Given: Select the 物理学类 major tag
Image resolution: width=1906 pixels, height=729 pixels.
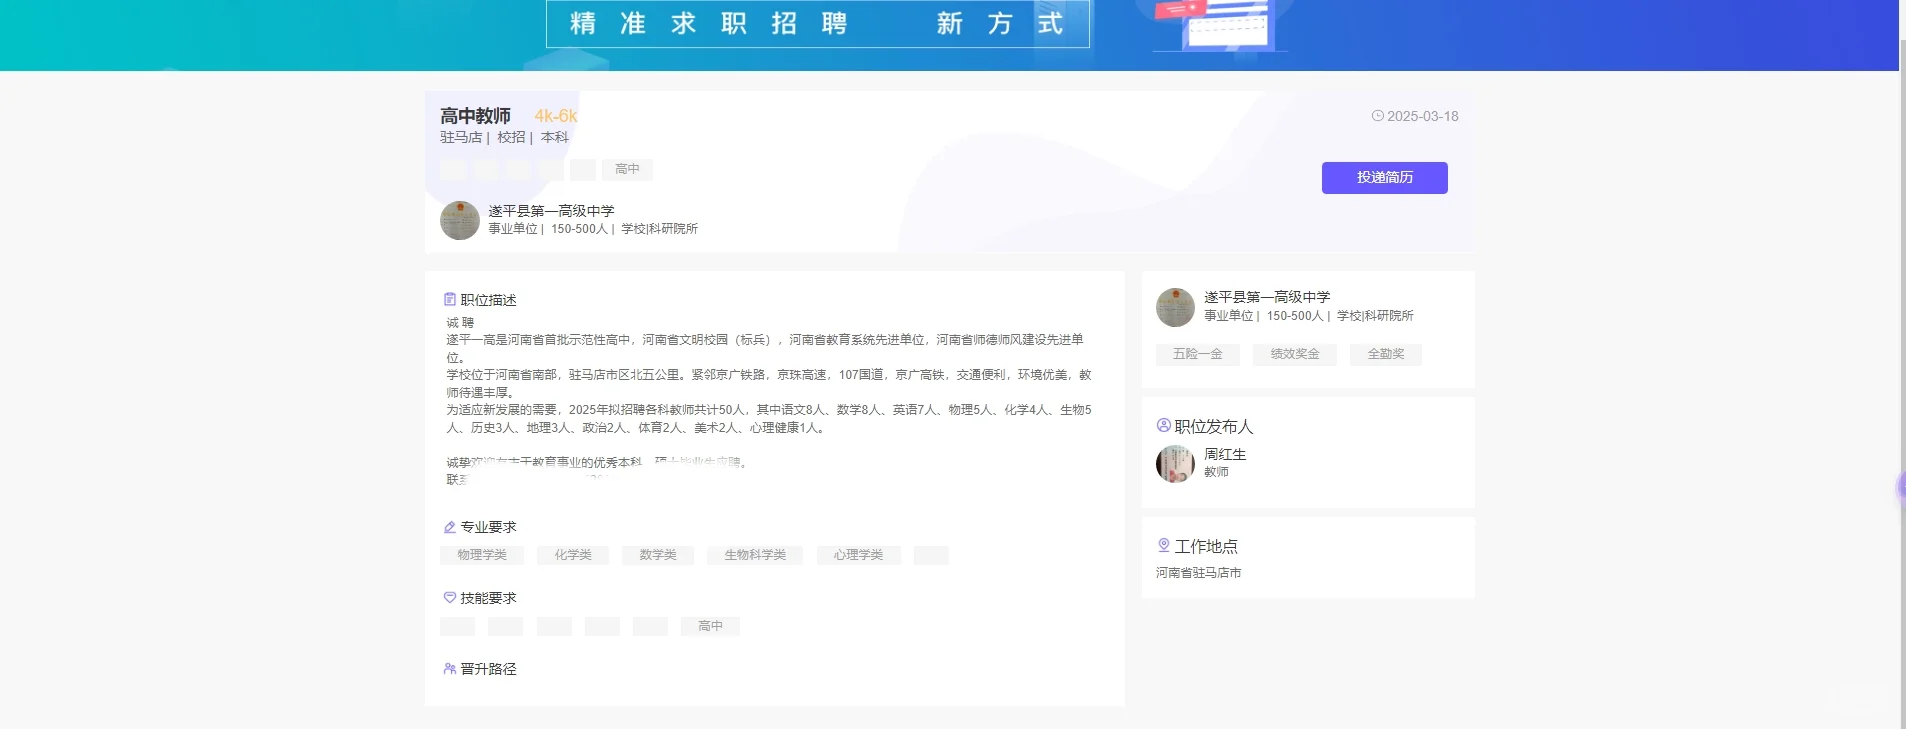Looking at the screenshot, I should tap(482, 555).
